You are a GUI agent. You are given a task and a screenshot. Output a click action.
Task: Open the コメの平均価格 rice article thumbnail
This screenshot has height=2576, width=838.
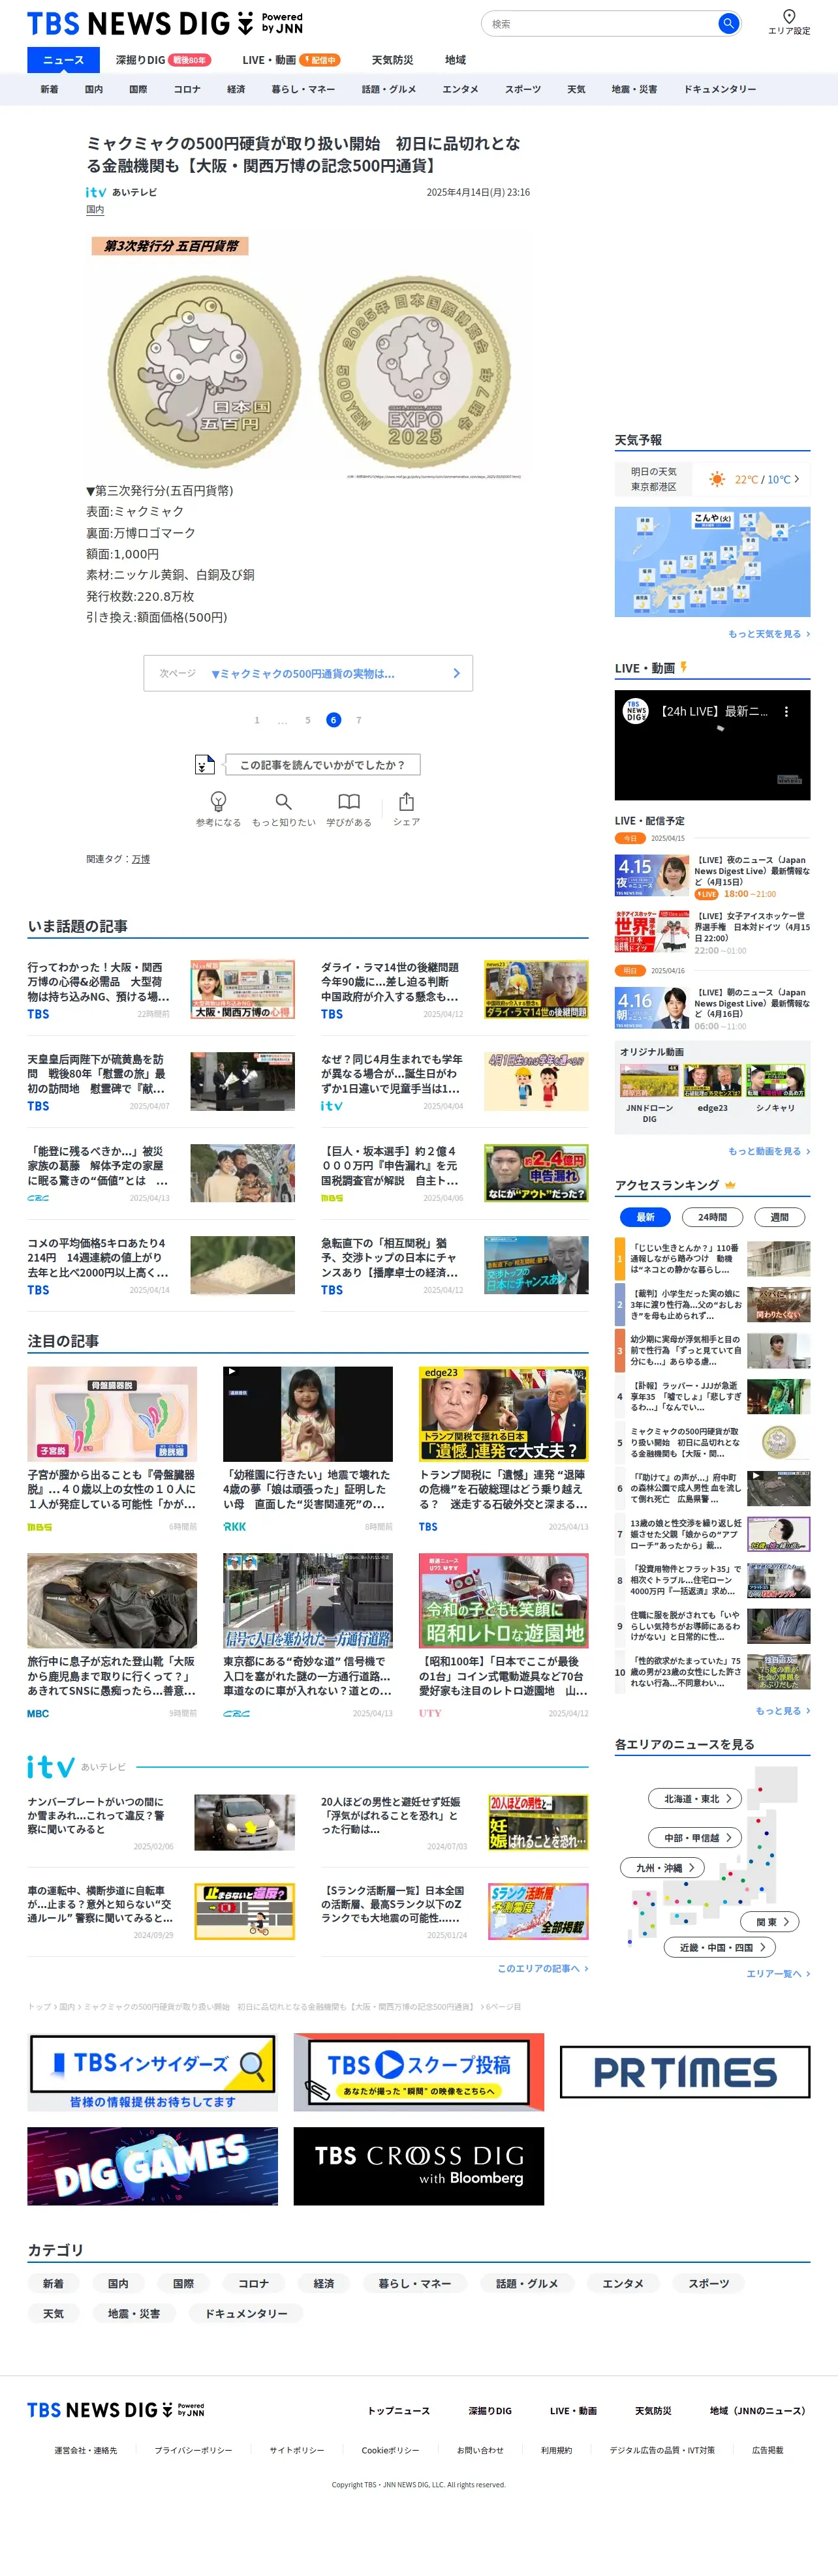[x=243, y=1265]
